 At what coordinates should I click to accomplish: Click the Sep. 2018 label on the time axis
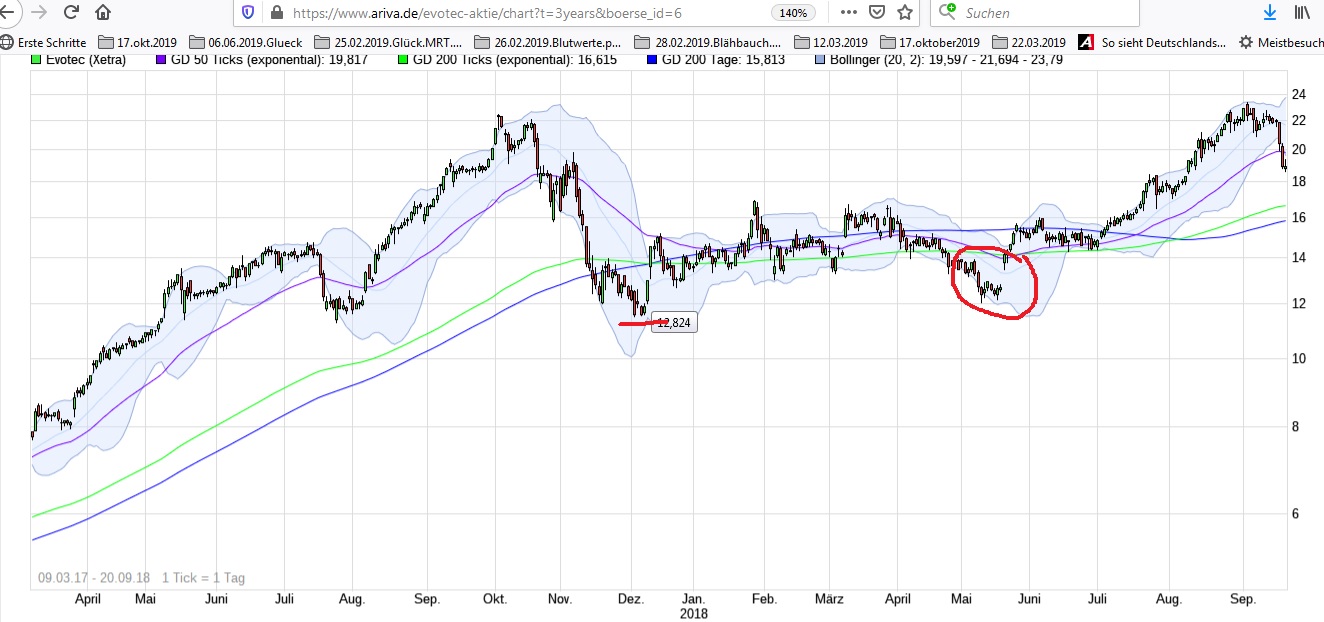1242,600
